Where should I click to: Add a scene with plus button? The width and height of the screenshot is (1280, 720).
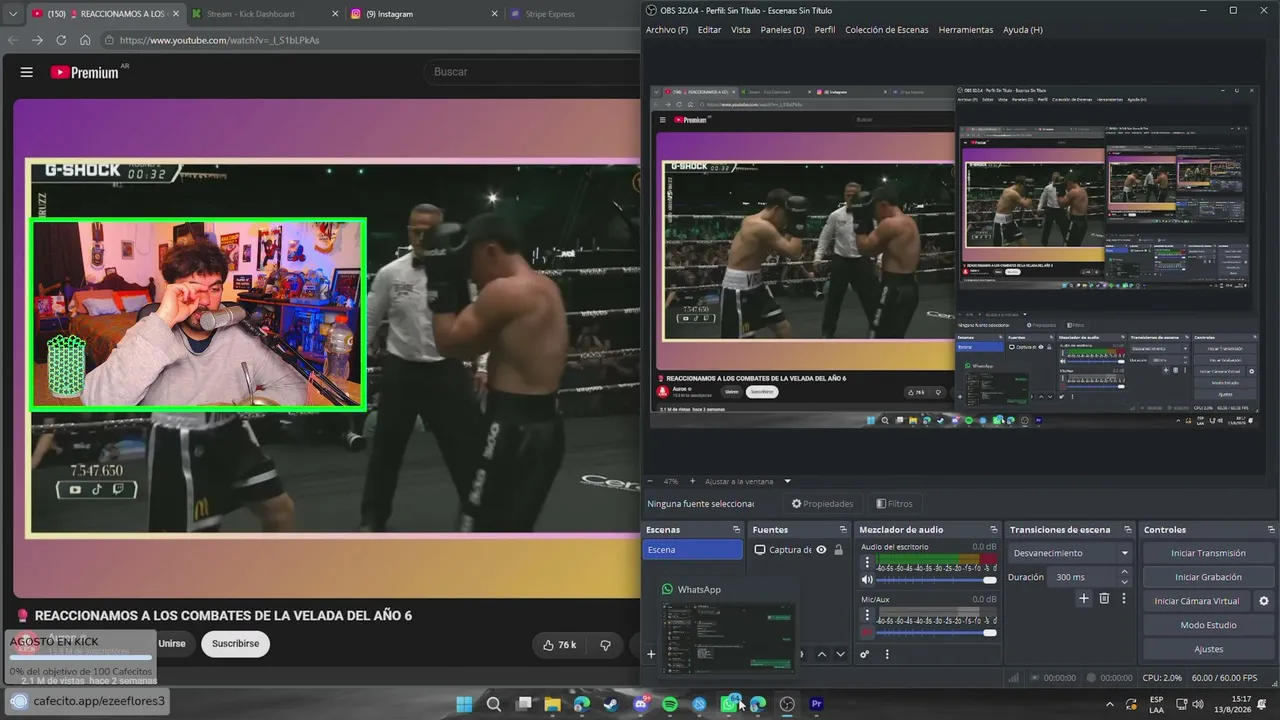650,655
